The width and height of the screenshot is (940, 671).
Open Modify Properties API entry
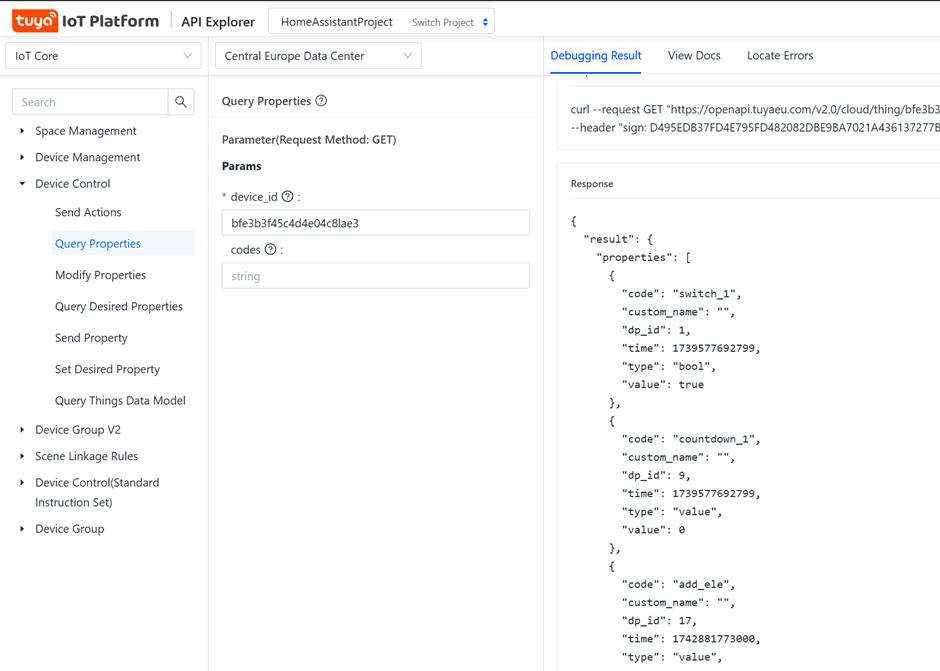point(100,275)
